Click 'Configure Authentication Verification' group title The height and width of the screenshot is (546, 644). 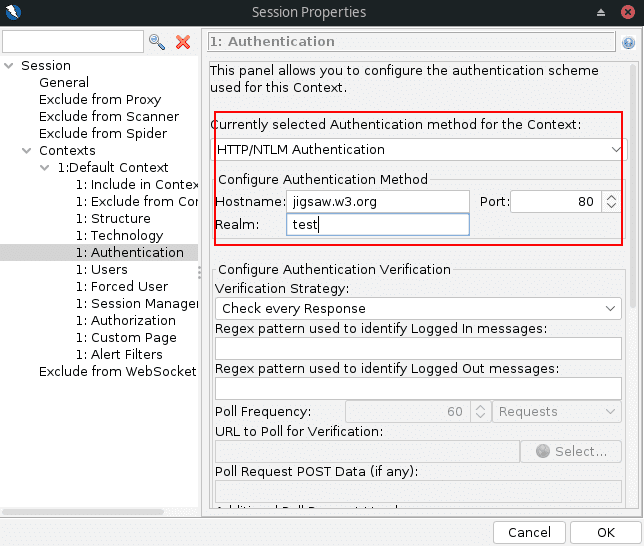[334, 270]
